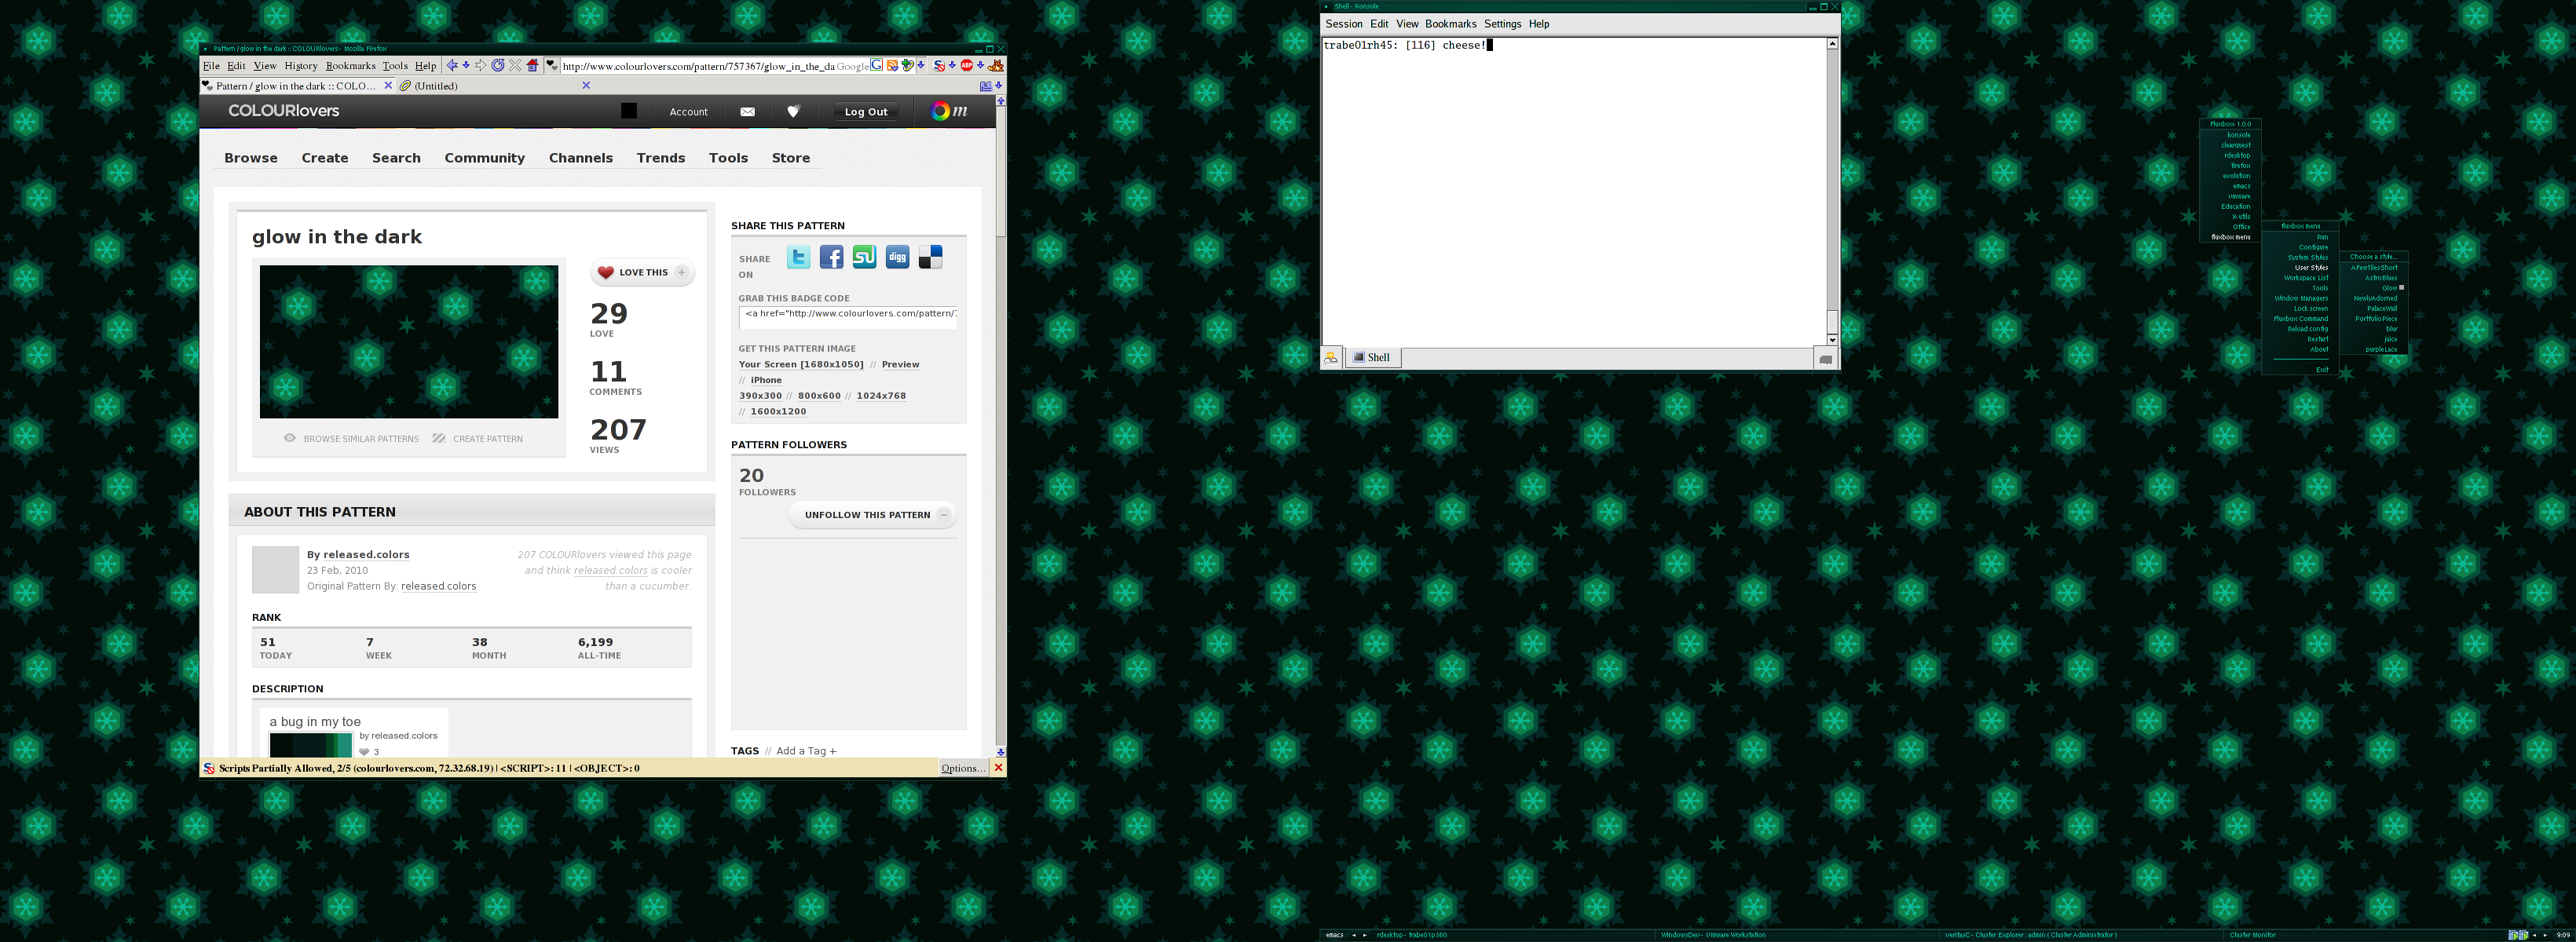This screenshot has width=2576, height=942.
Task: Click the new-session icon in Konsole
Action: [1331, 357]
